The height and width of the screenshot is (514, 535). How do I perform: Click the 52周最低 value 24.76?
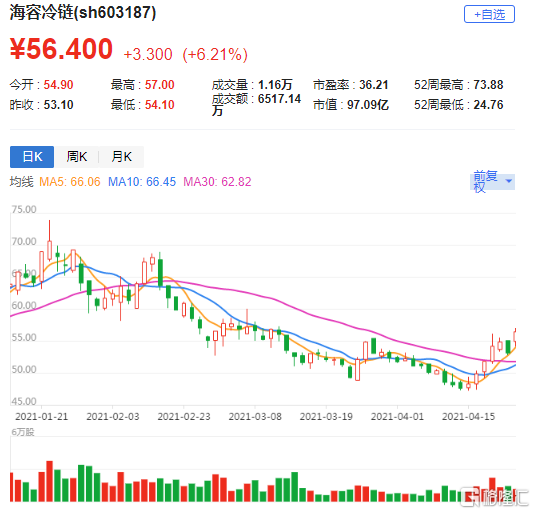(x=488, y=105)
